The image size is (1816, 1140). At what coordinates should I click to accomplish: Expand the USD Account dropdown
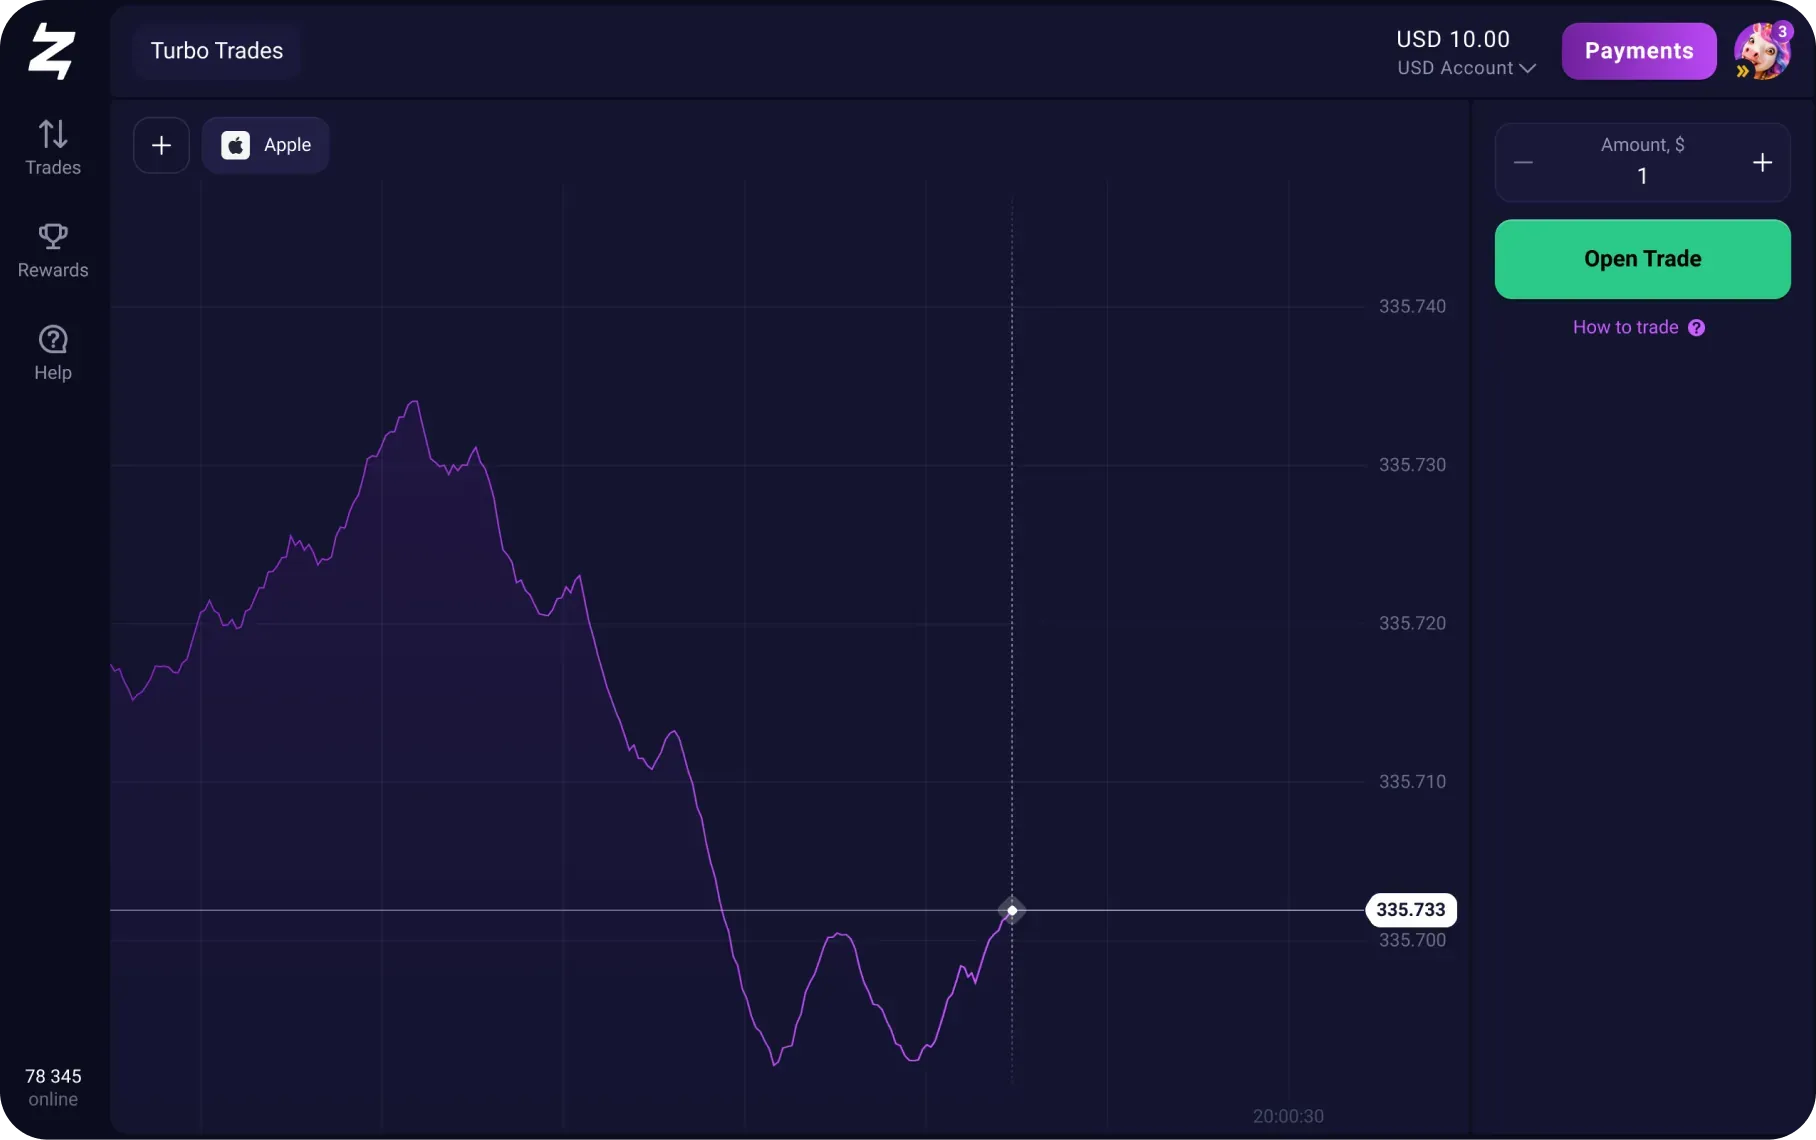point(1466,68)
